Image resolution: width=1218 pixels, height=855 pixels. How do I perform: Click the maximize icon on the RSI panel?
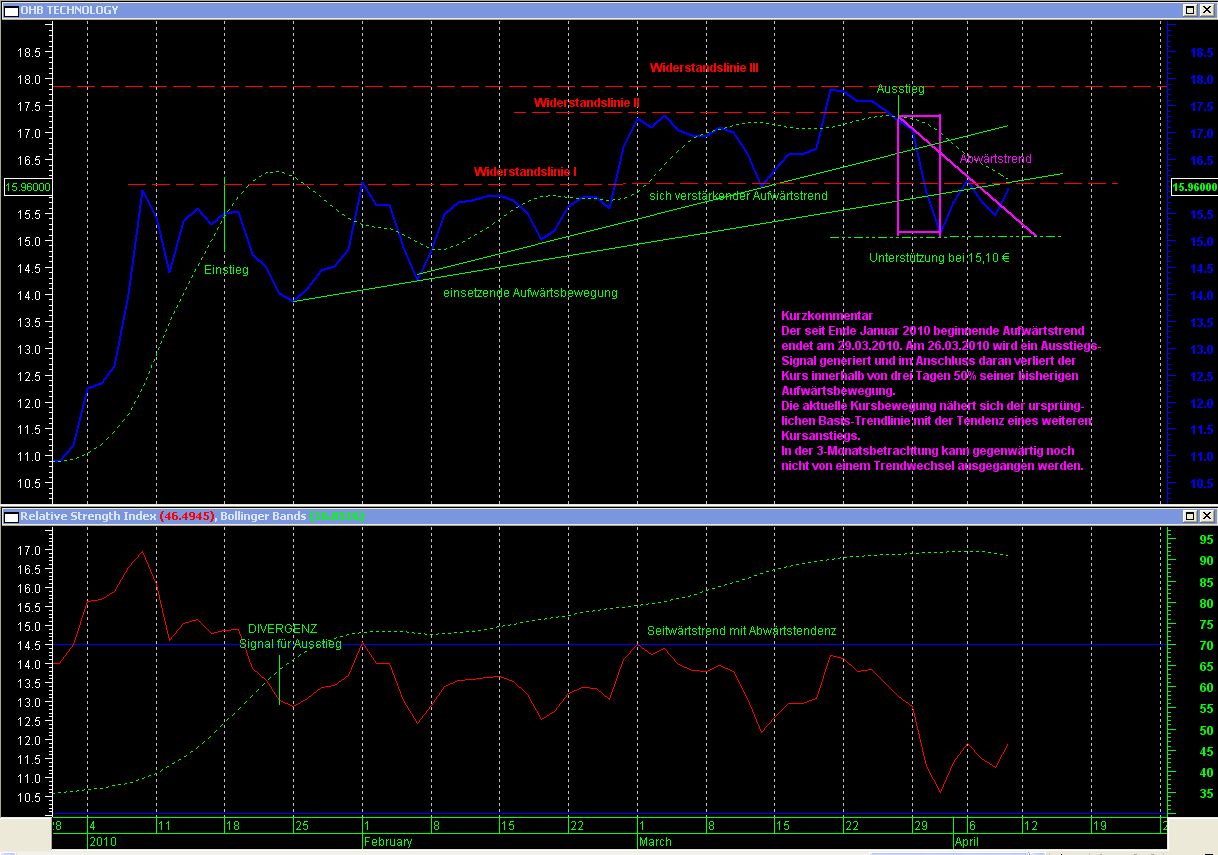1192,517
